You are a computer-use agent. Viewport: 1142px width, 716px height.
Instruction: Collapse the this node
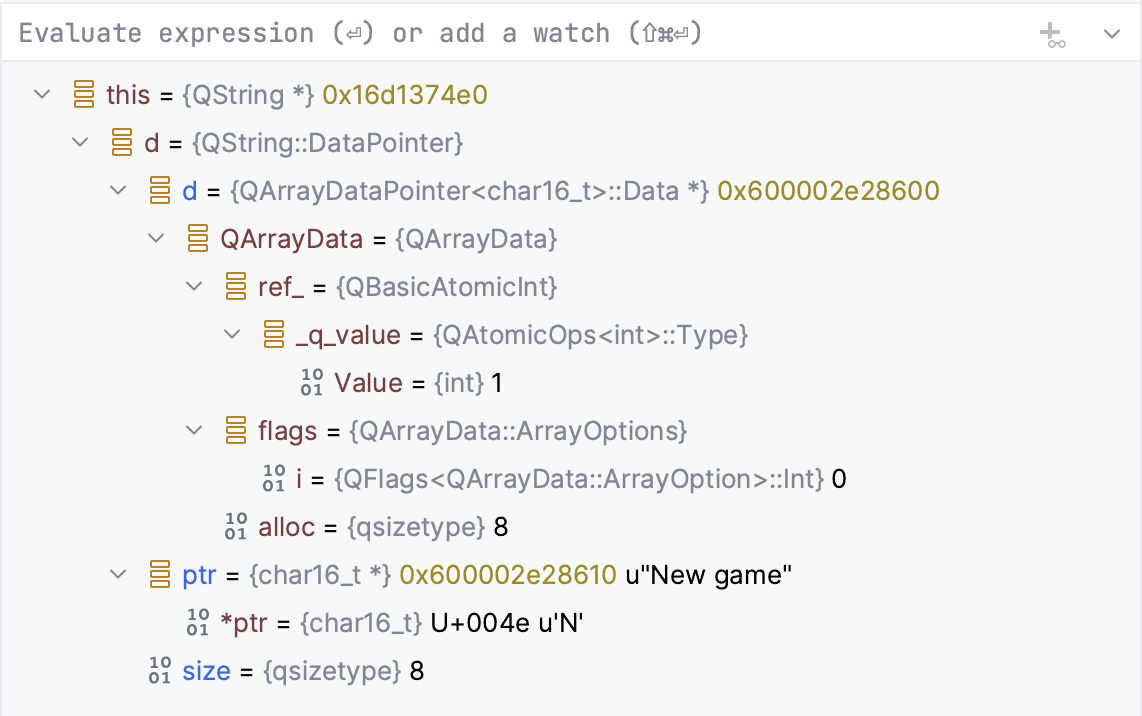[x=42, y=94]
